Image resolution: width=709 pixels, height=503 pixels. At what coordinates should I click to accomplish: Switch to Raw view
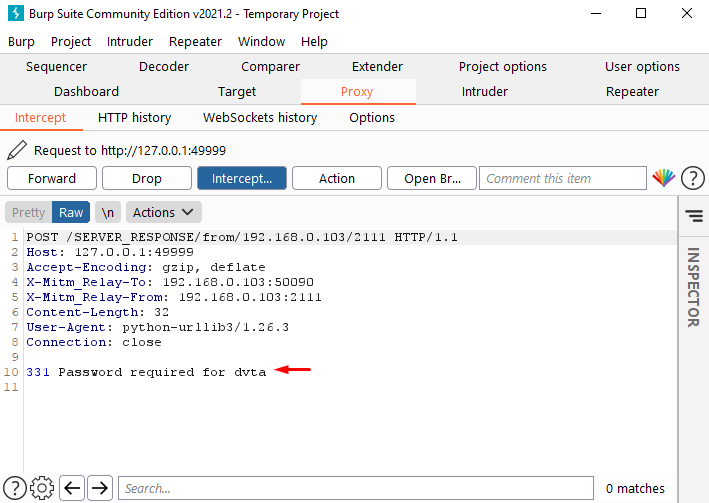(x=71, y=212)
